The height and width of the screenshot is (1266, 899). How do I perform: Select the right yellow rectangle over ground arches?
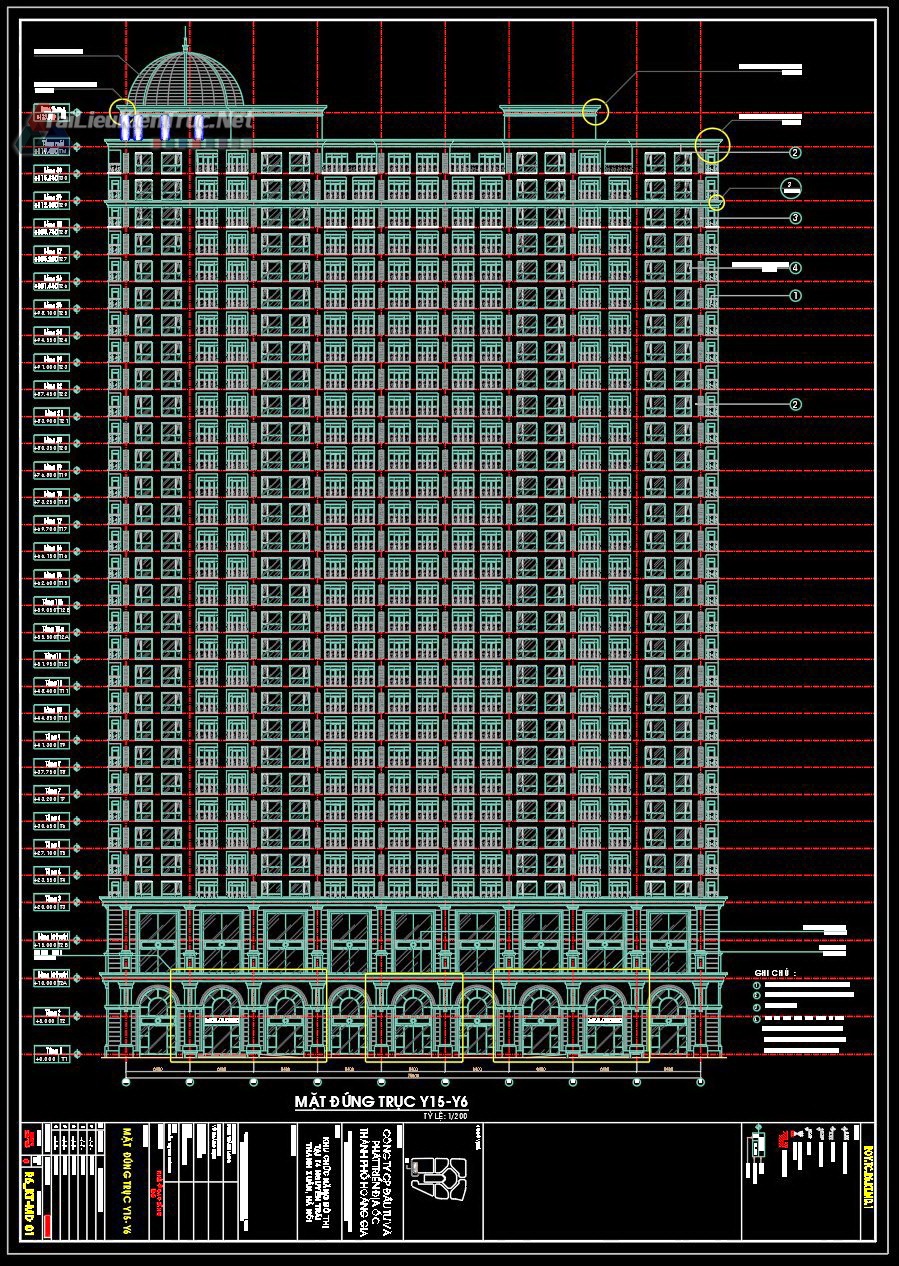point(571,1014)
